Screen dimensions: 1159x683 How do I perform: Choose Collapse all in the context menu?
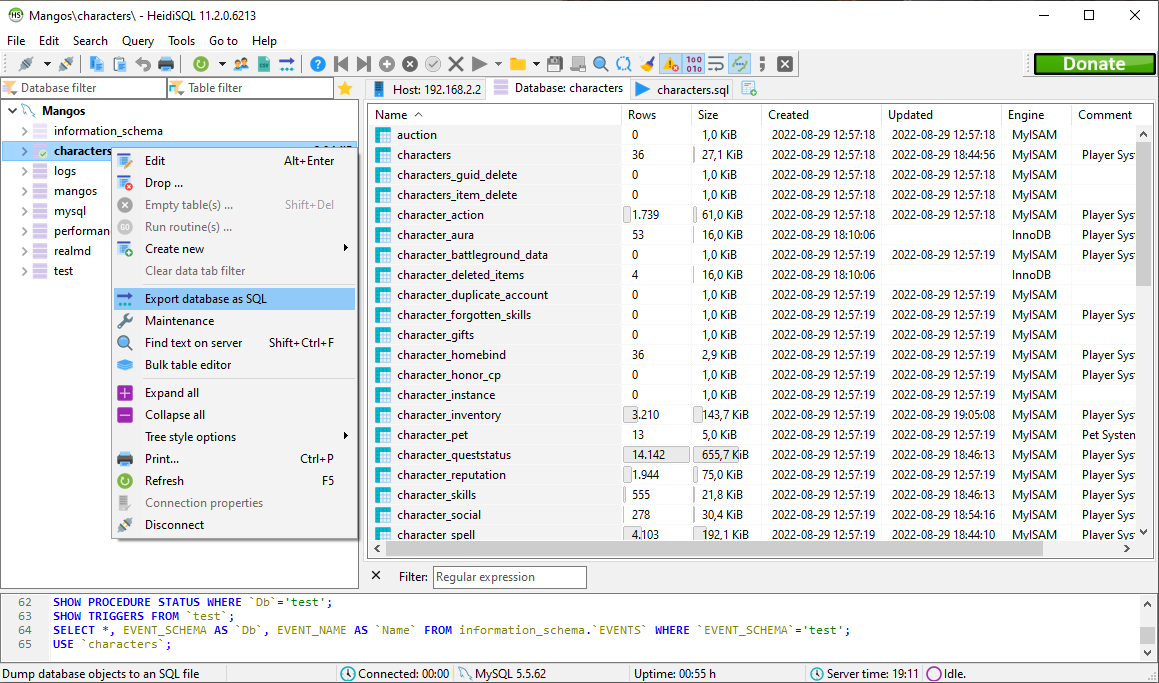coord(234,415)
